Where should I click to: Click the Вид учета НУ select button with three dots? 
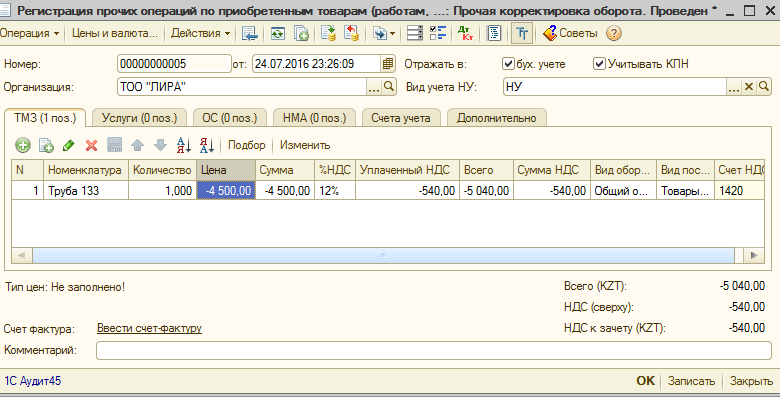[734, 87]
